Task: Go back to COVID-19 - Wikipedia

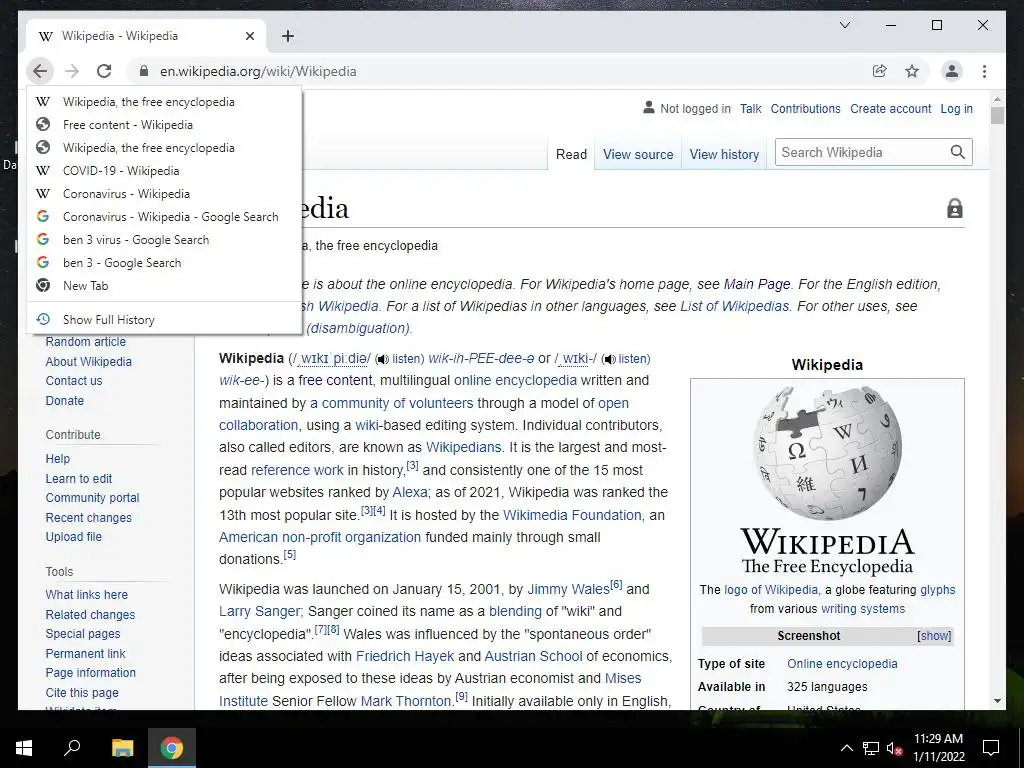Action: click(x=165, y=170)
